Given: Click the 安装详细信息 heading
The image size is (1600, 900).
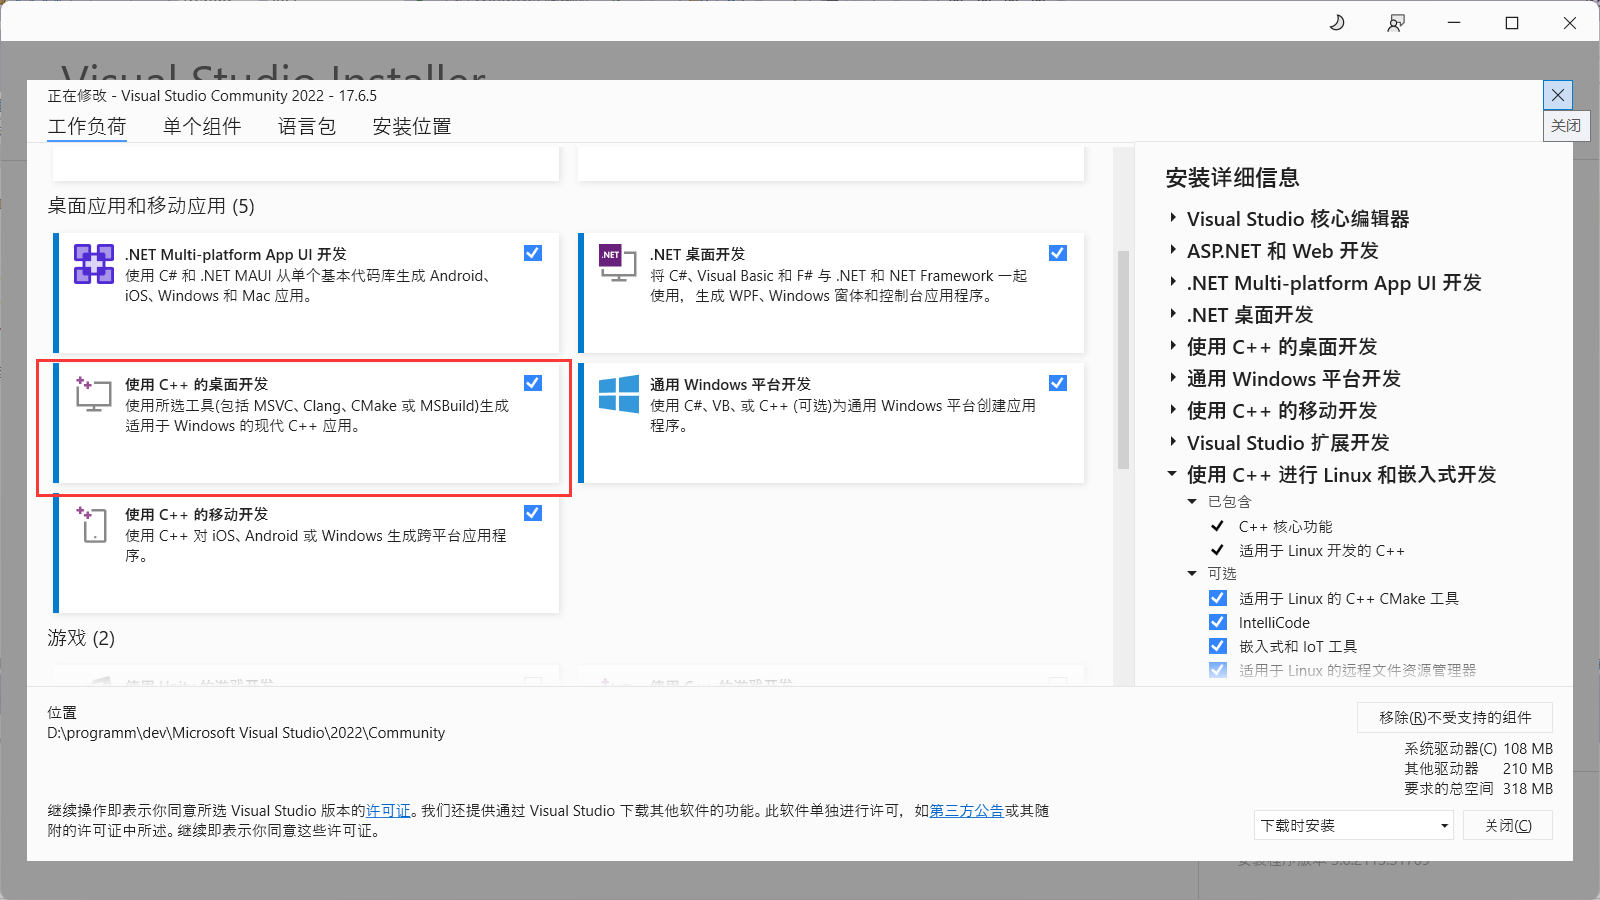Looking at the screenshot, I should click(x=1232, y=178).
